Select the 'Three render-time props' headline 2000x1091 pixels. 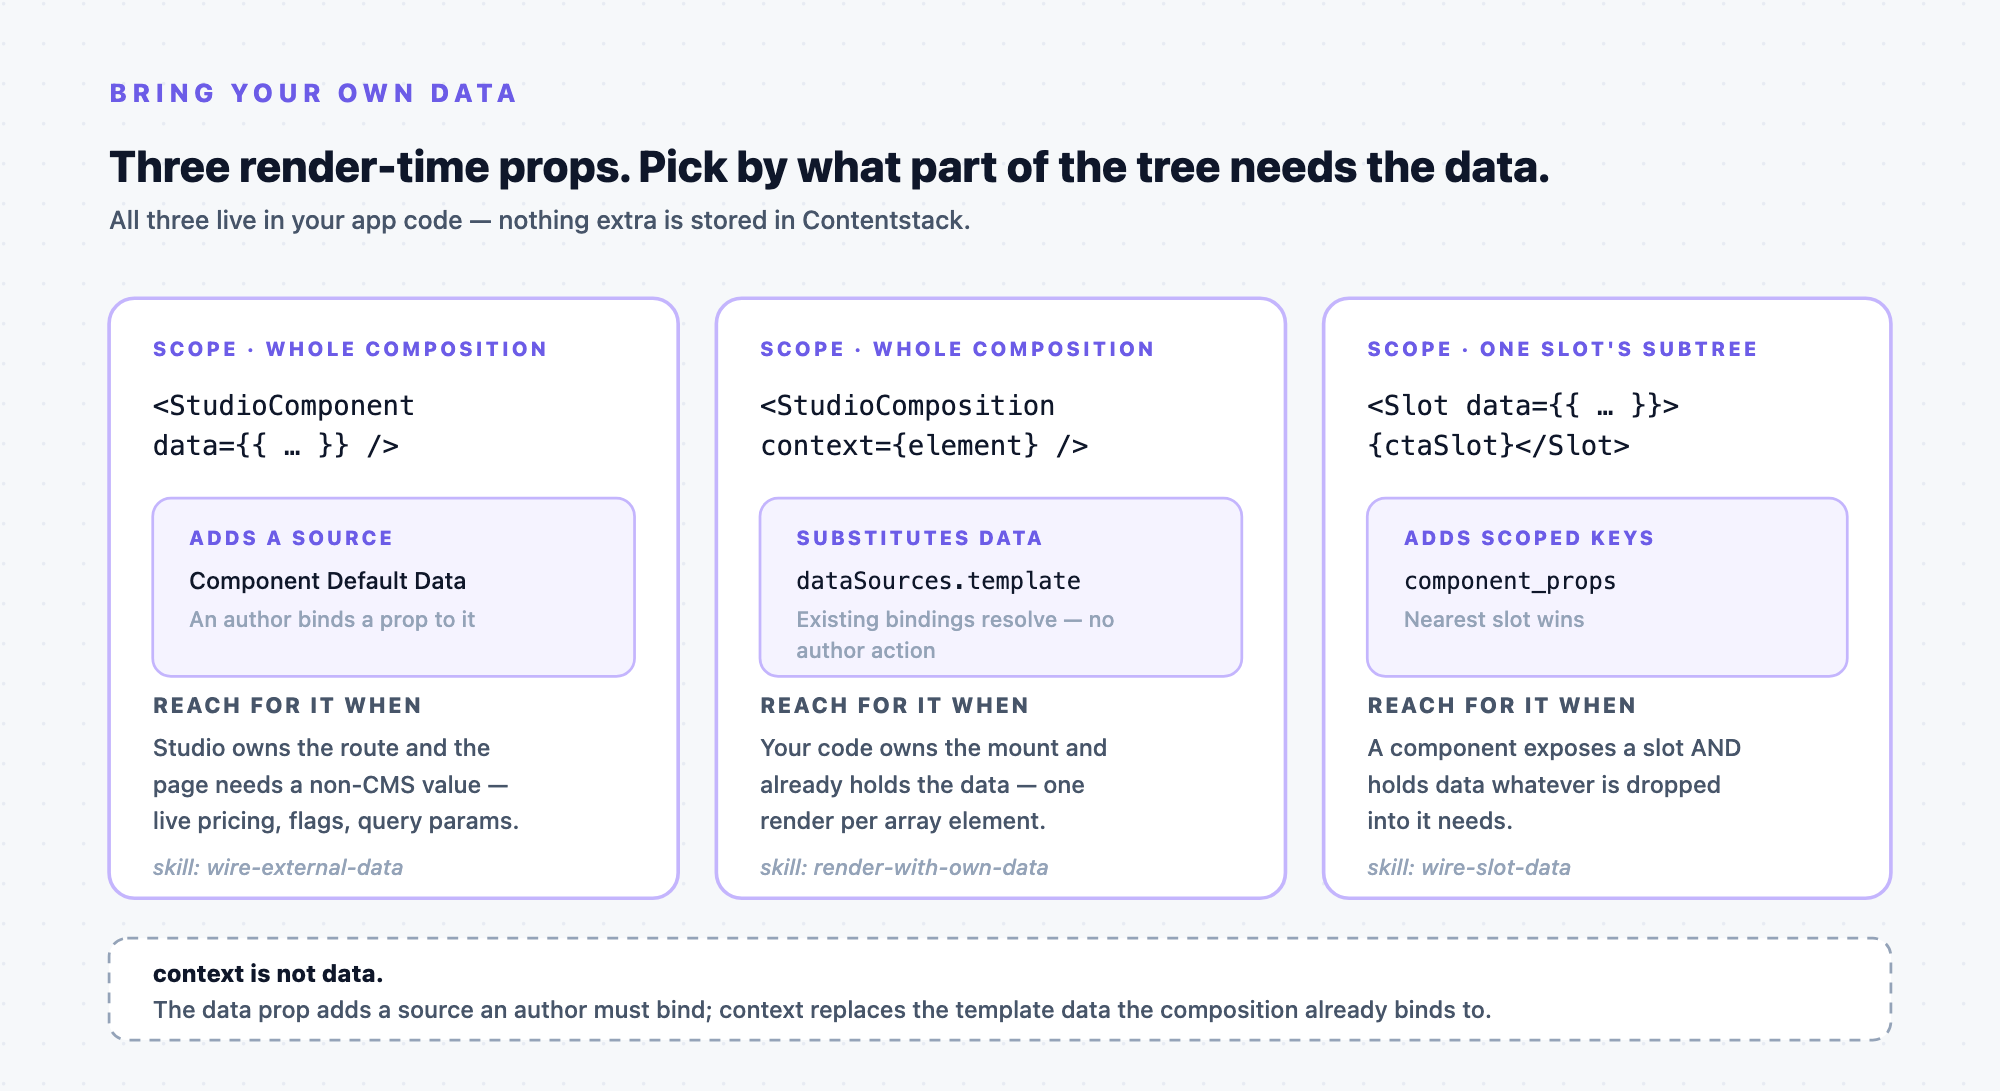tap(829, 167)
